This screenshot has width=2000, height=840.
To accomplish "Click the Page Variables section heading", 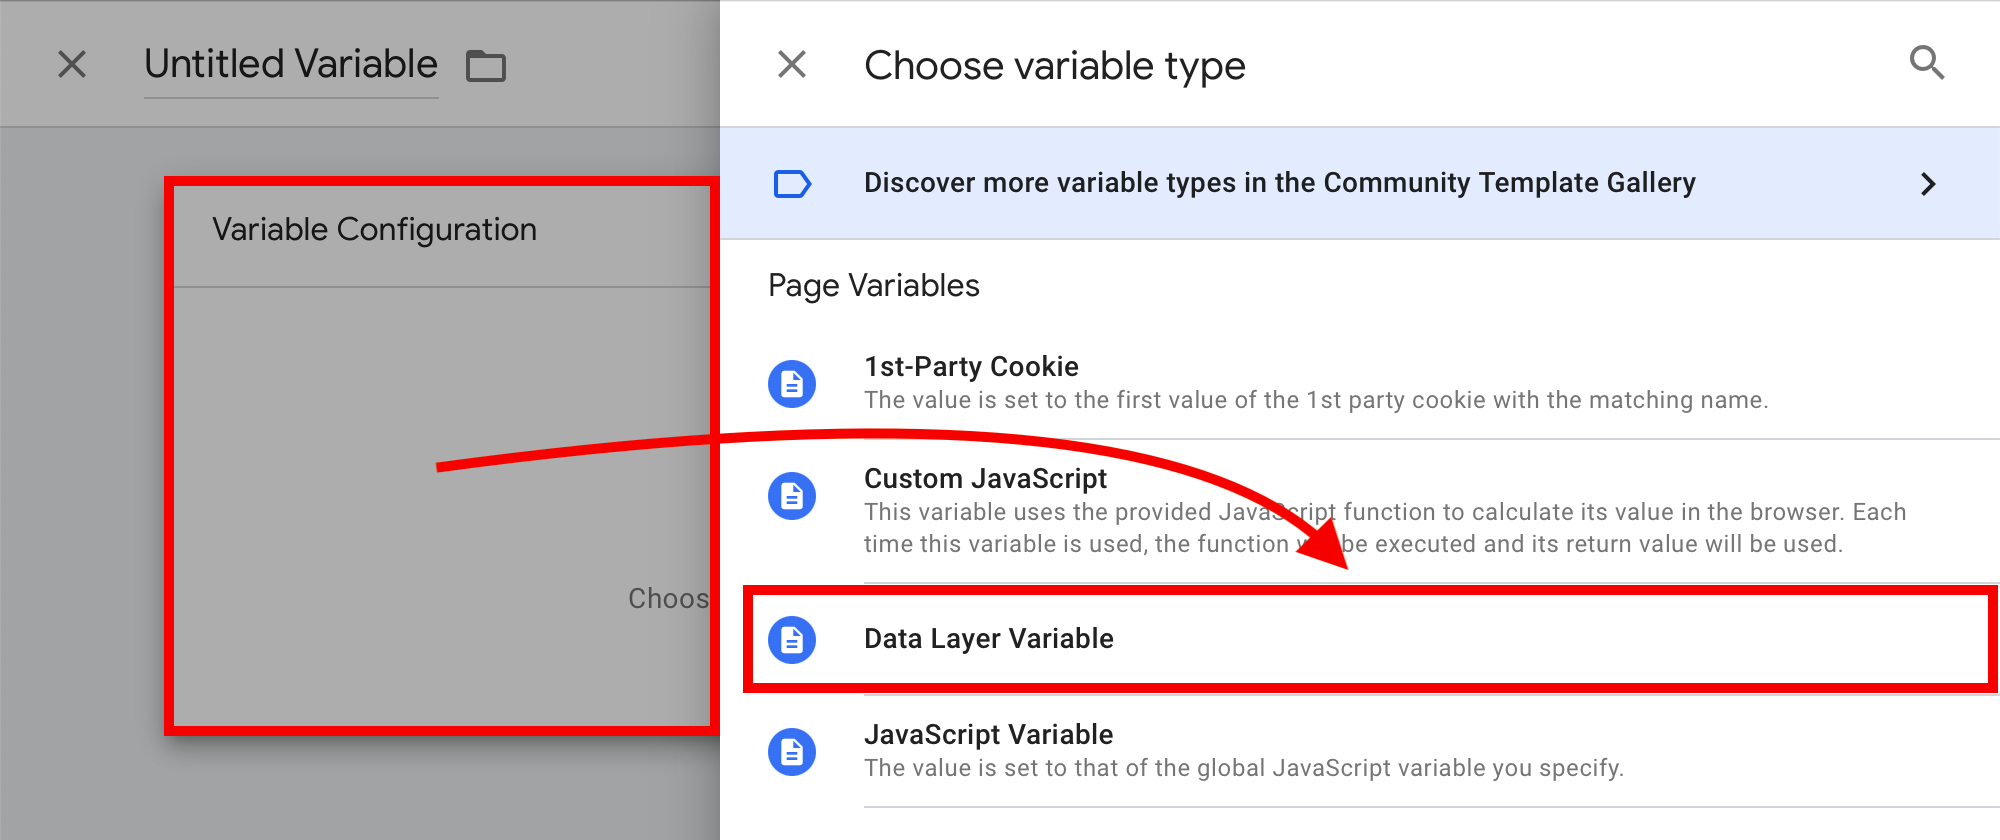I will pyautogui.click(x=874, y=286).
